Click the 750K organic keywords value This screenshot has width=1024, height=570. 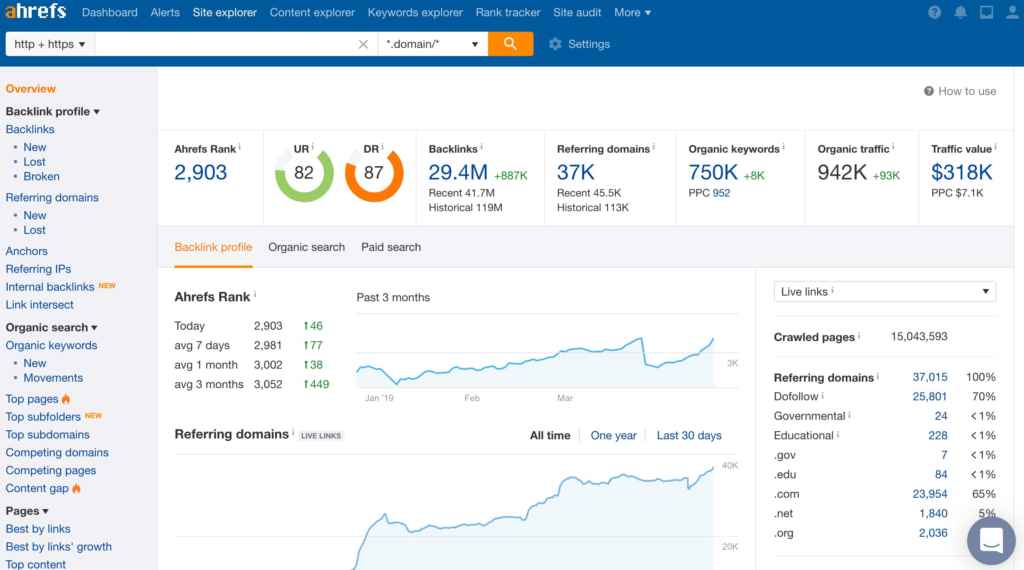pyautogui.click(x=712, y=172)
